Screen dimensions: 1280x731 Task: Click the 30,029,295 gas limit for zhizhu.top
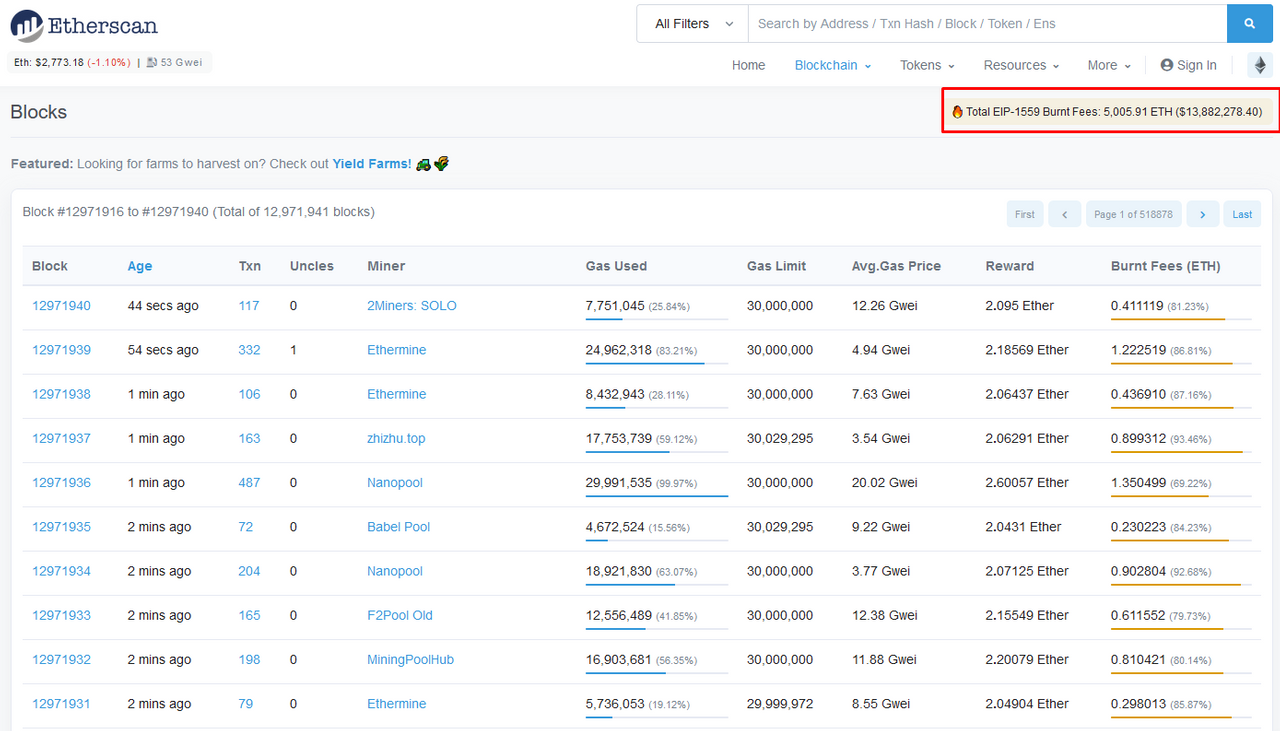coord(780,438)
